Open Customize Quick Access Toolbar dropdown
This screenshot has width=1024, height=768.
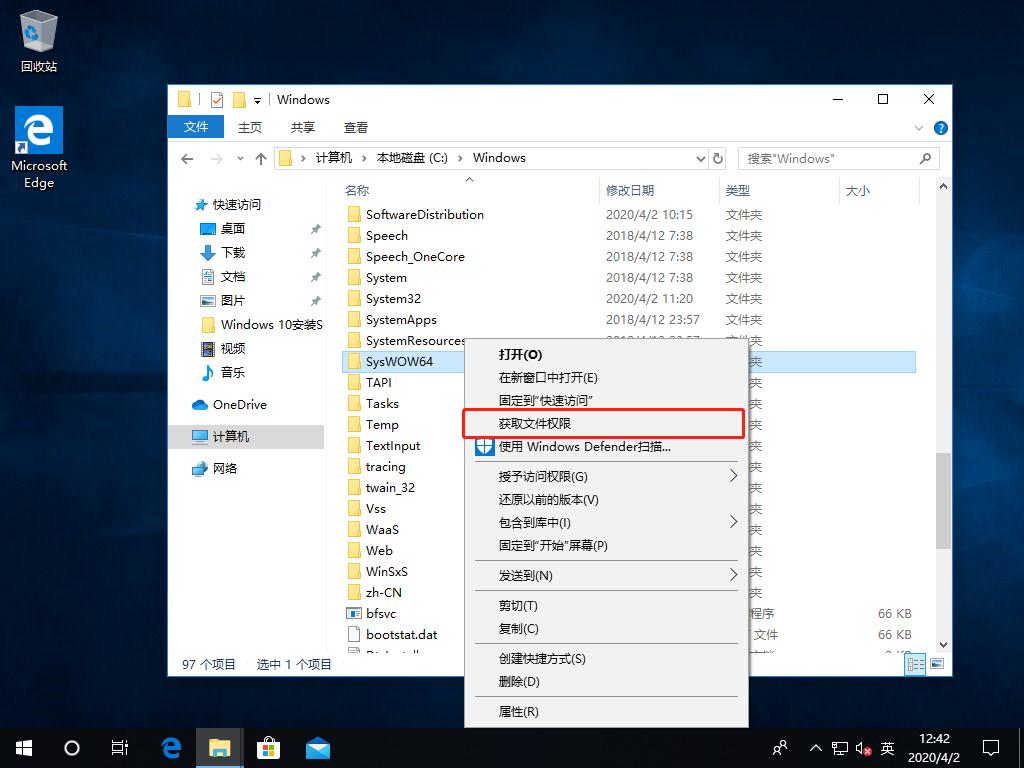(257, 101)
